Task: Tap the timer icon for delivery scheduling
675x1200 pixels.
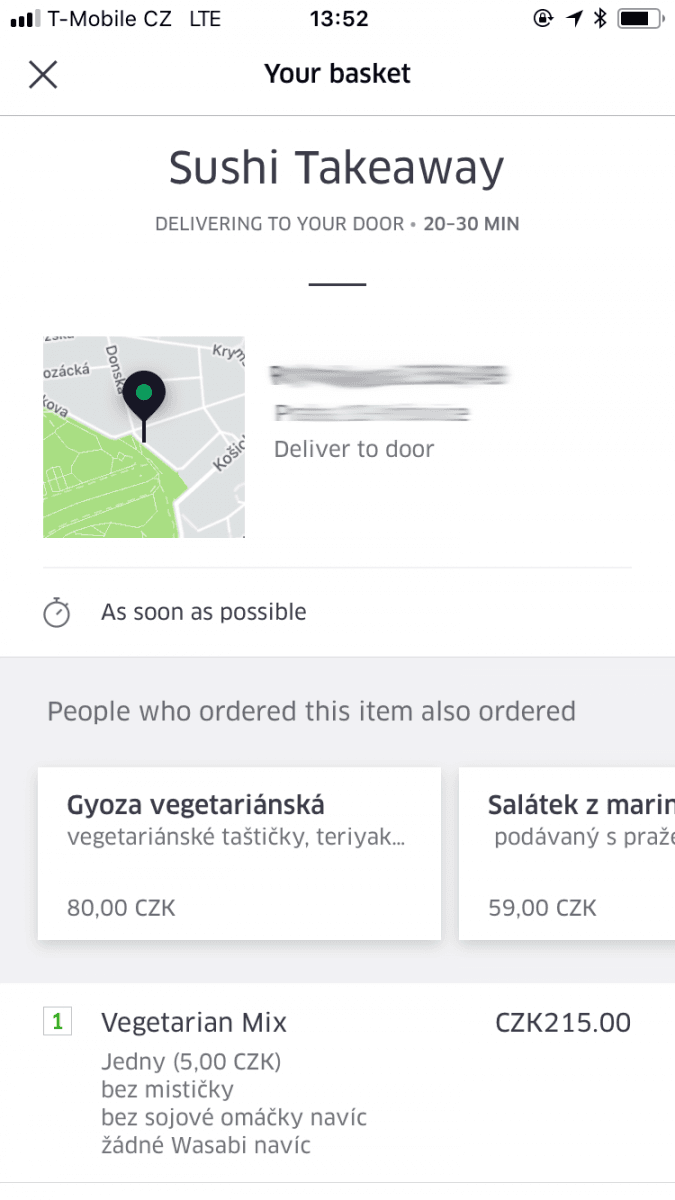Action: pos(57,611)
